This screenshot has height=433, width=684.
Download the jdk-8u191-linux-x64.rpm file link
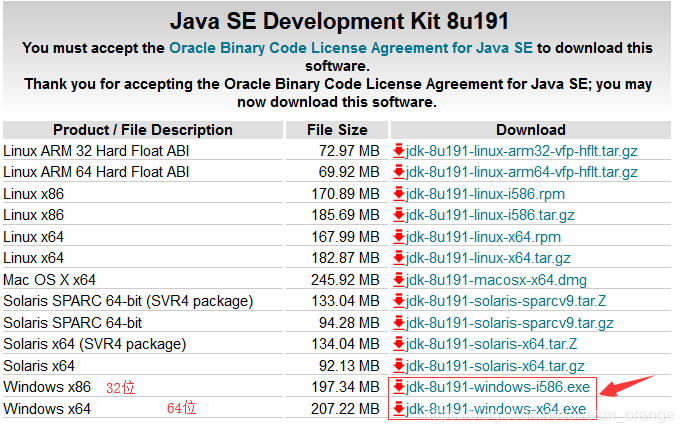(x=483, y=237)
